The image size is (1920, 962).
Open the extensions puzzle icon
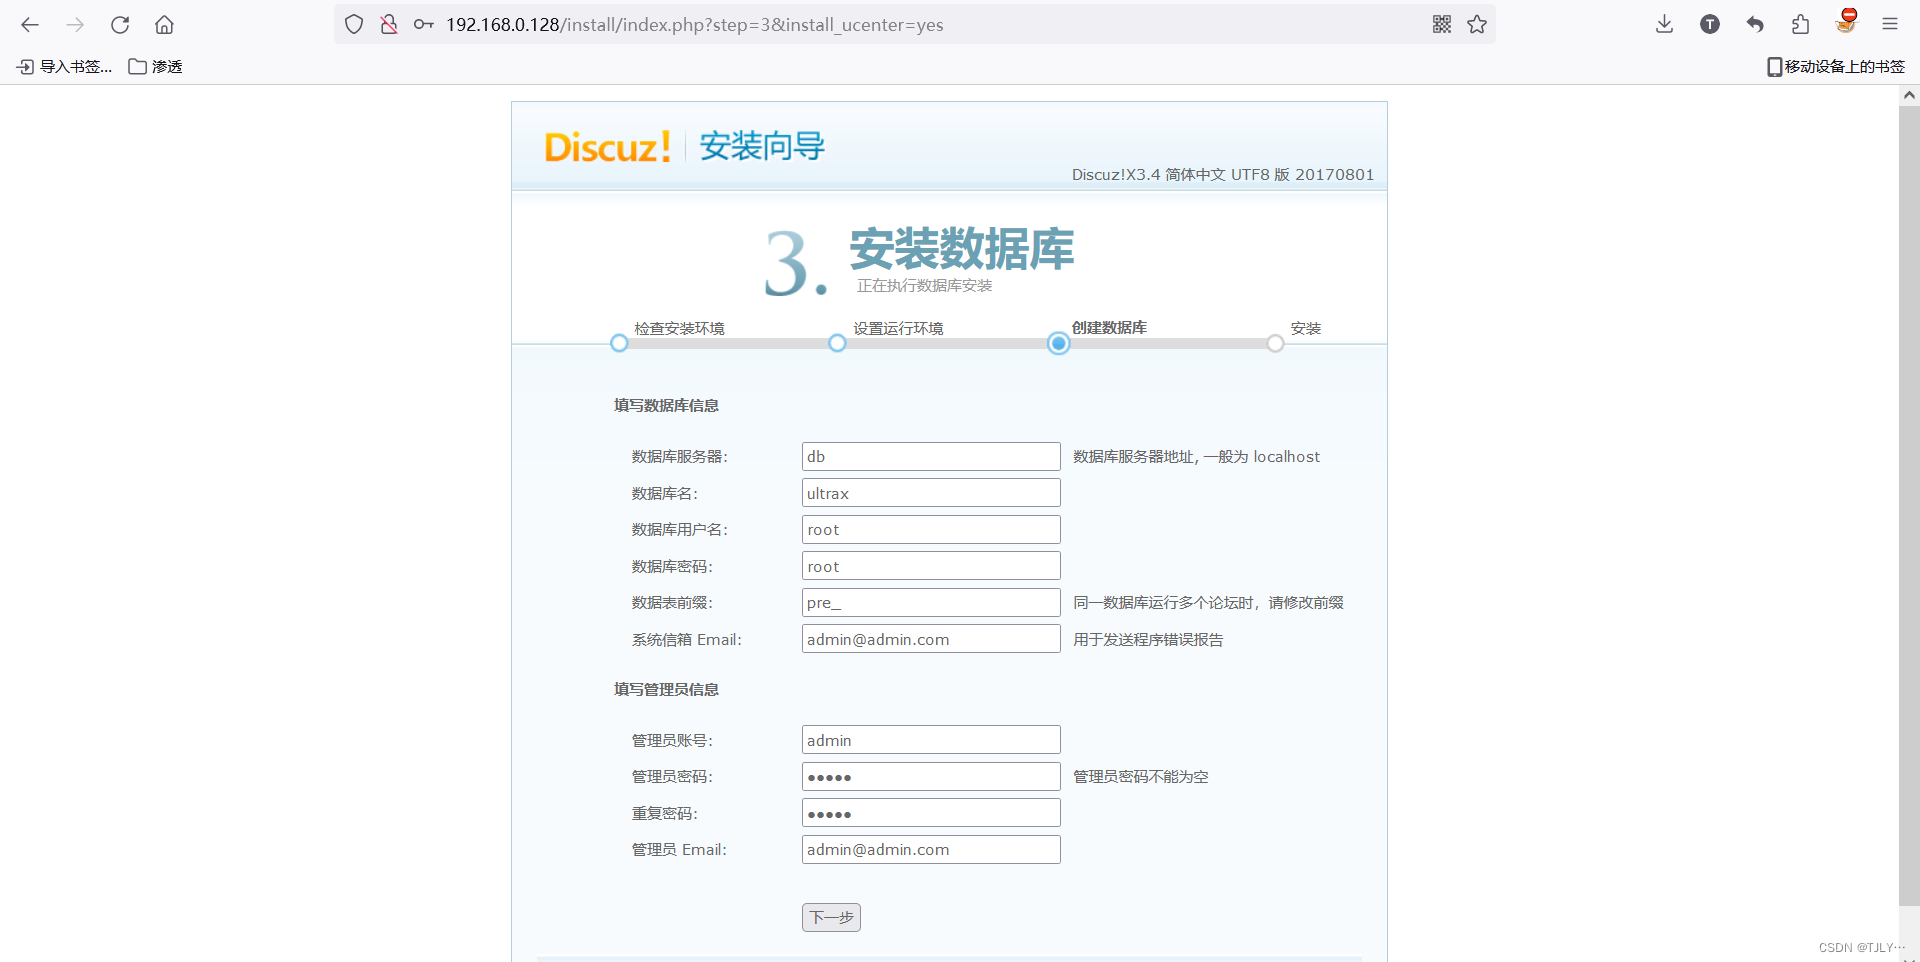(1800, 25)
